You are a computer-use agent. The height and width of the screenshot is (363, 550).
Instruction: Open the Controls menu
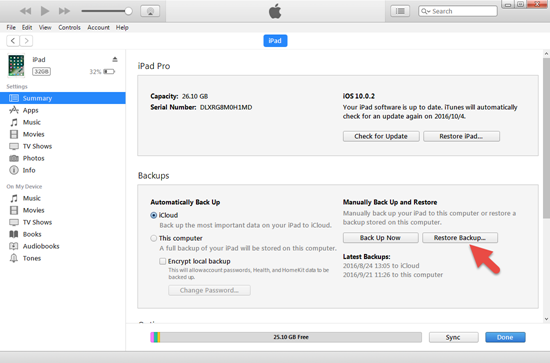(69, 27)
